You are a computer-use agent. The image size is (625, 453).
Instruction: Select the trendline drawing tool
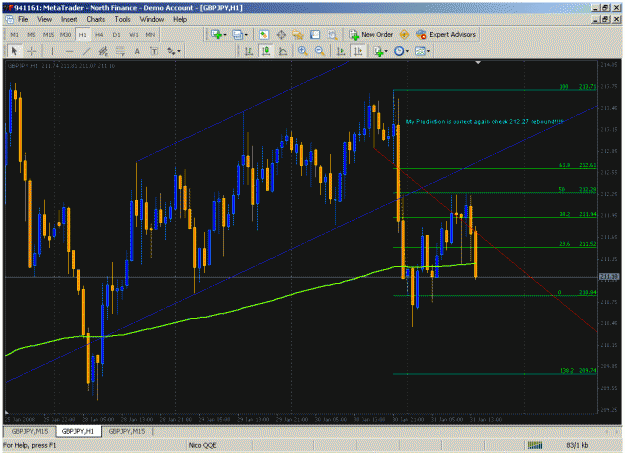[x=86, y=51]
